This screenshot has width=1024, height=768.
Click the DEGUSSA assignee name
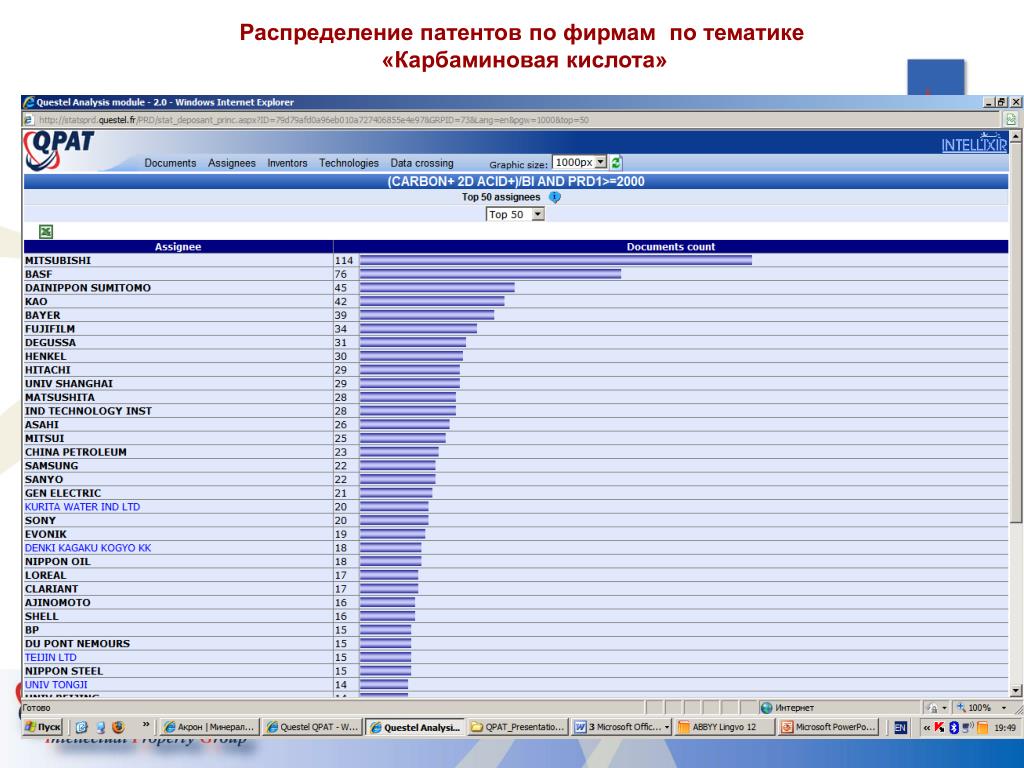tap(50, 343)
